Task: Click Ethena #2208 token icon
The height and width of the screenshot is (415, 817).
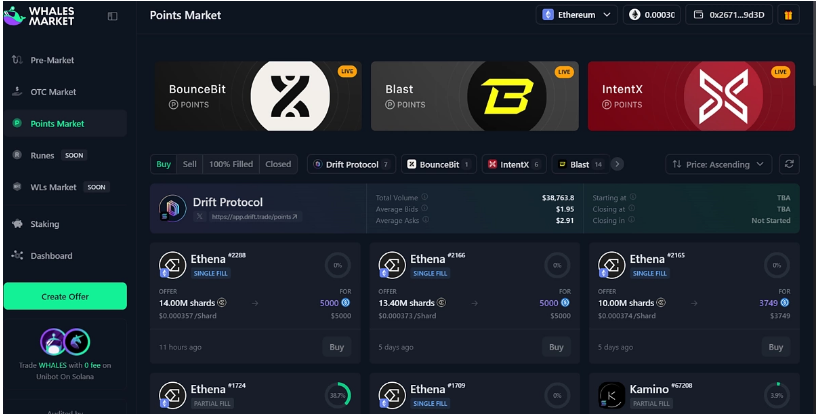Action: click(172, 265)
